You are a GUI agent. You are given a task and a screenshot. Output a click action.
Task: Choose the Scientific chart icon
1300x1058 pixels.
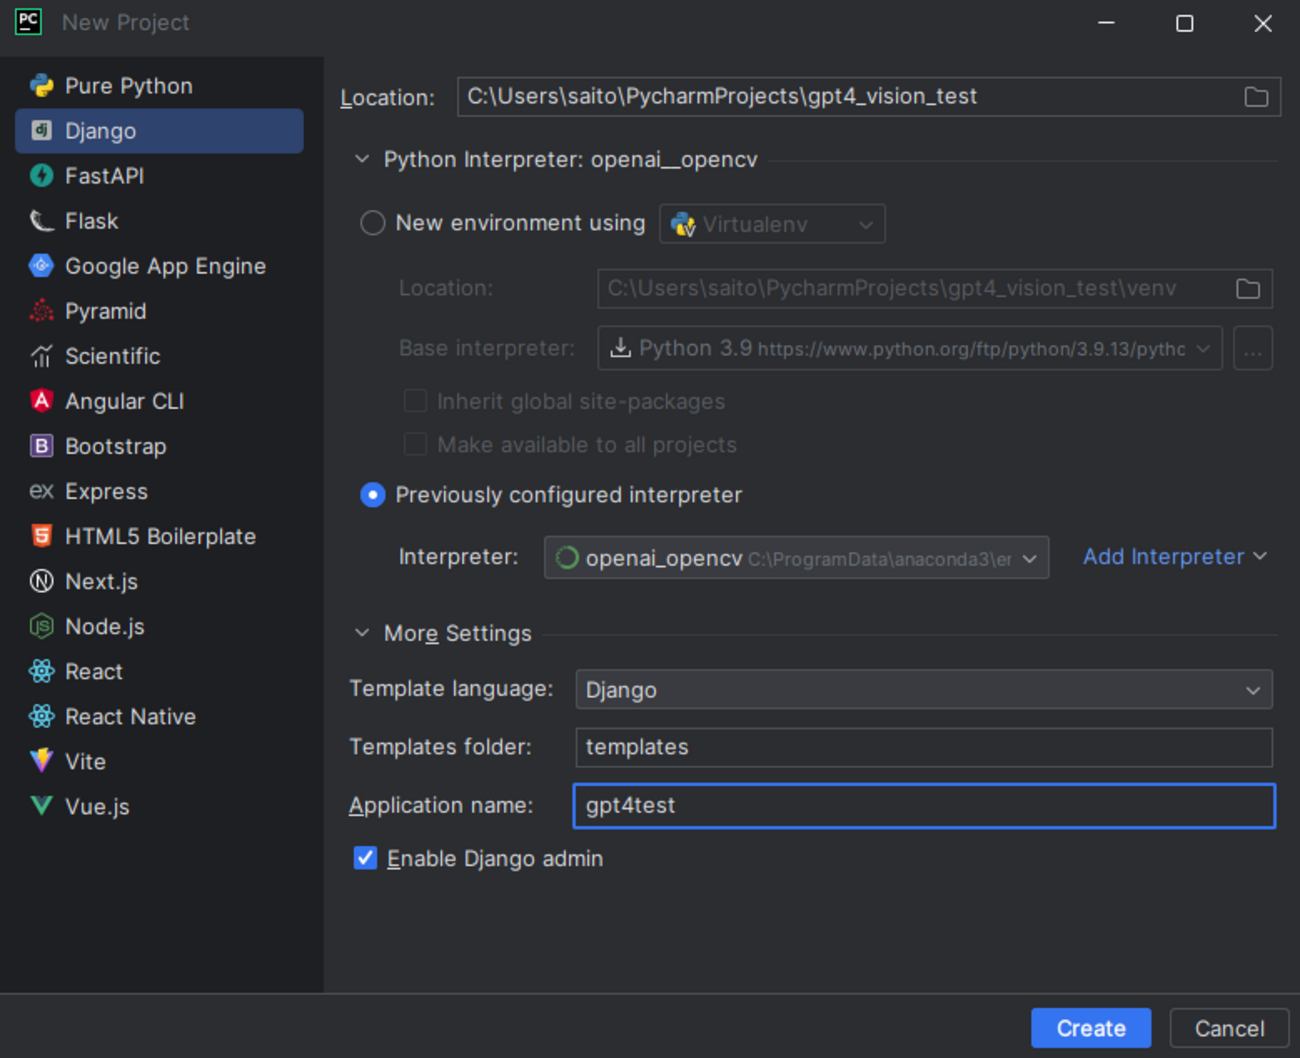(x=41, y=356)
